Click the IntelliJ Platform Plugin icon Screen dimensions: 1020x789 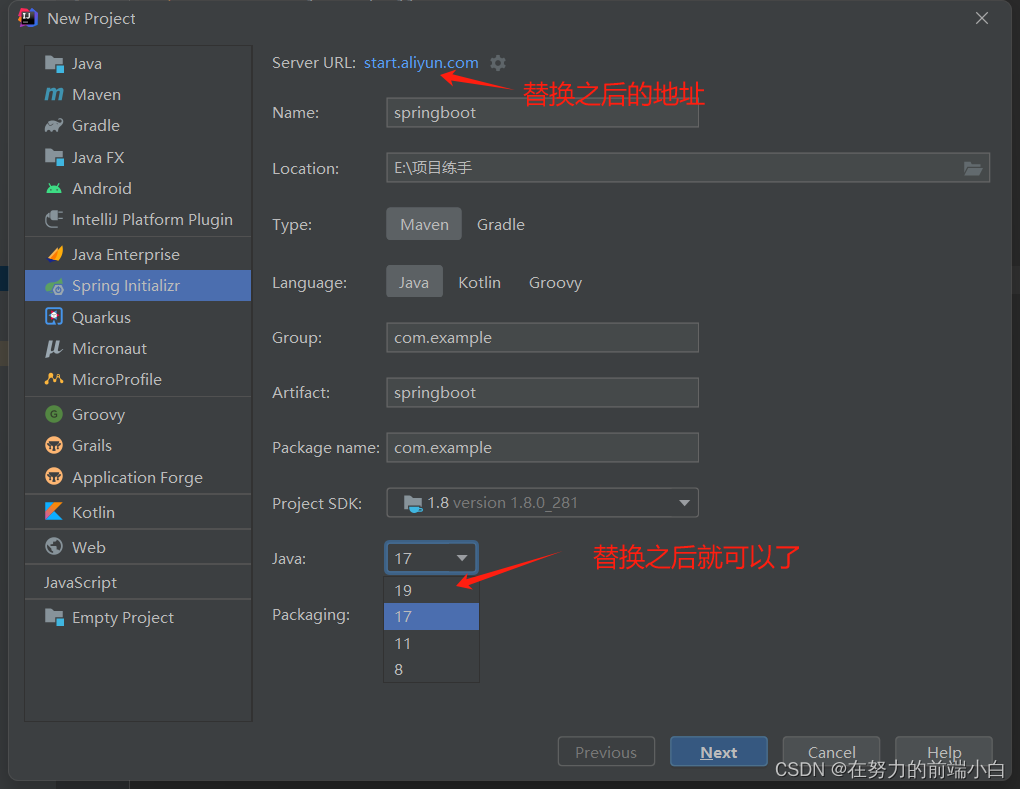54,219
